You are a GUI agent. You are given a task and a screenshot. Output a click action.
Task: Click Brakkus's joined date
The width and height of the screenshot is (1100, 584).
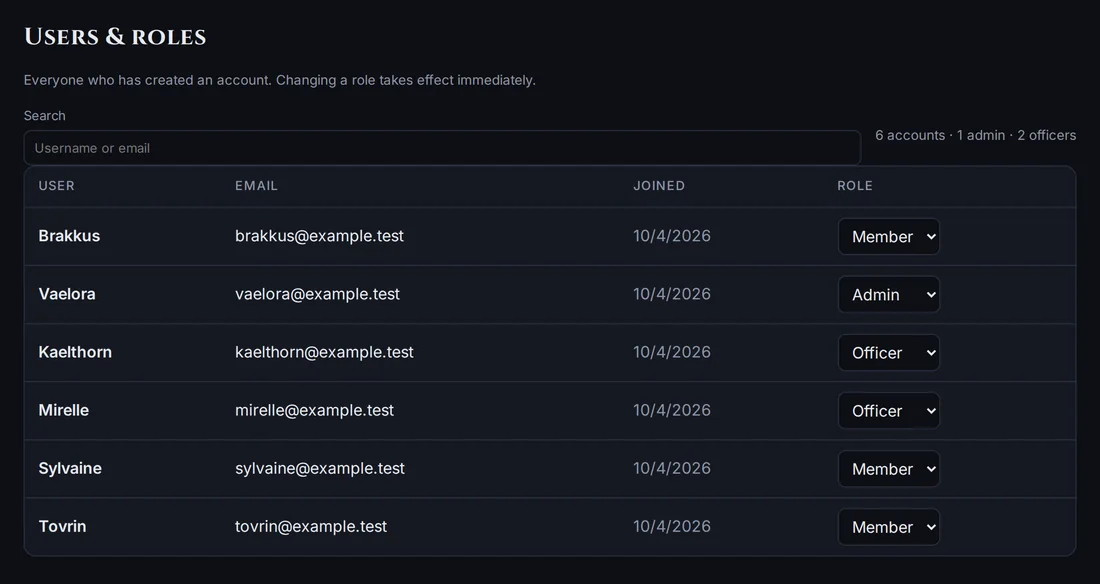pos(672,236)
